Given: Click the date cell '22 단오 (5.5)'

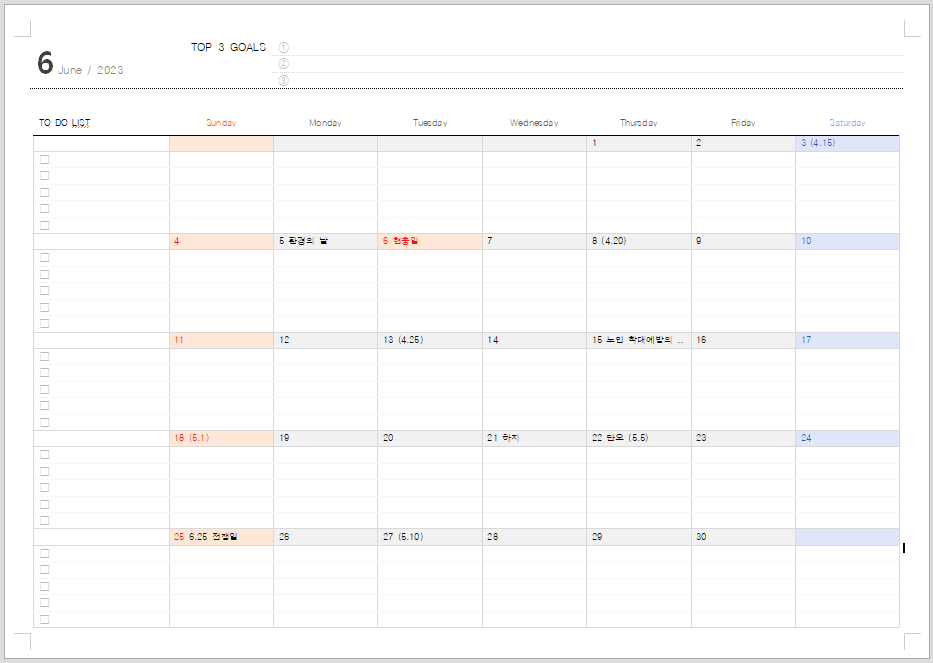Looking at the screenshot, I should 639,439.
